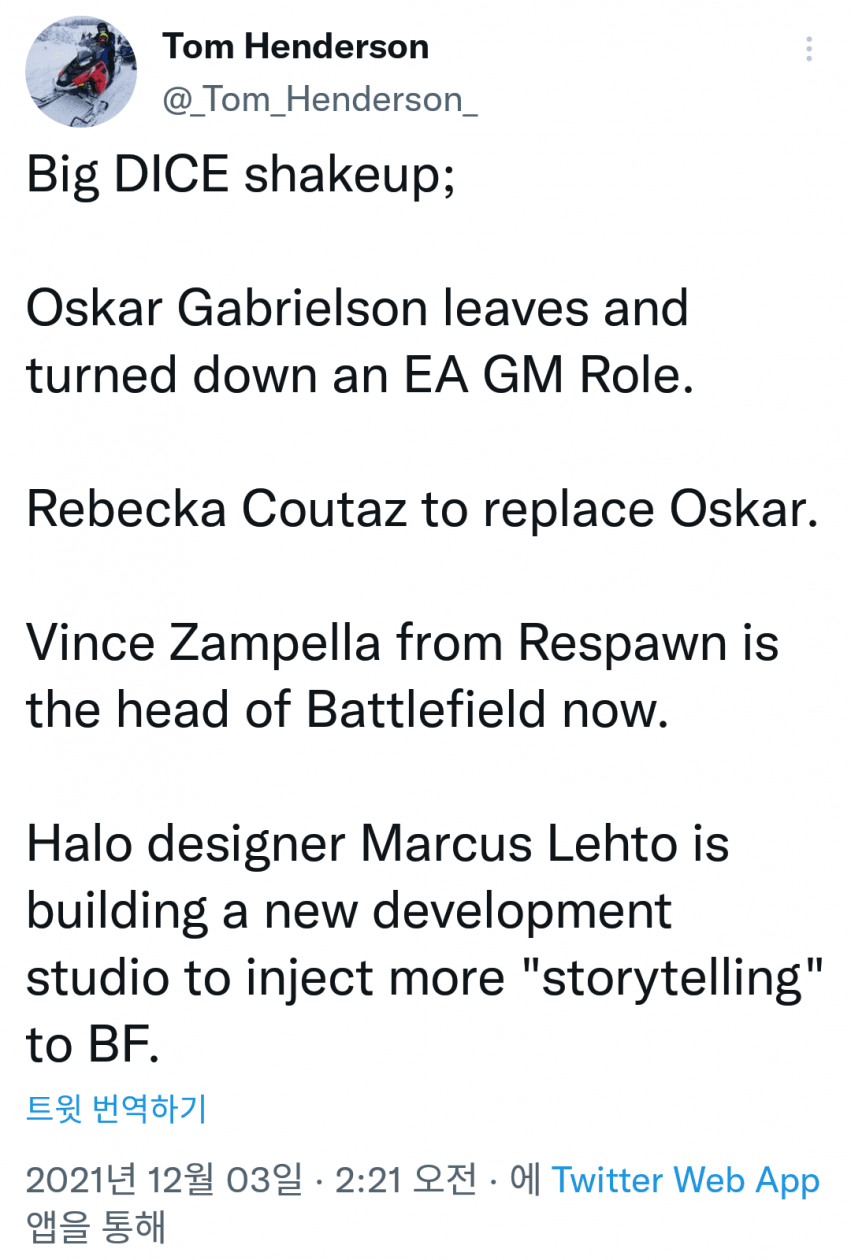Click the final "to BF." line
Image resolution: width=850 pixels, height=1260 pixels.
(x=93, y=1046)
